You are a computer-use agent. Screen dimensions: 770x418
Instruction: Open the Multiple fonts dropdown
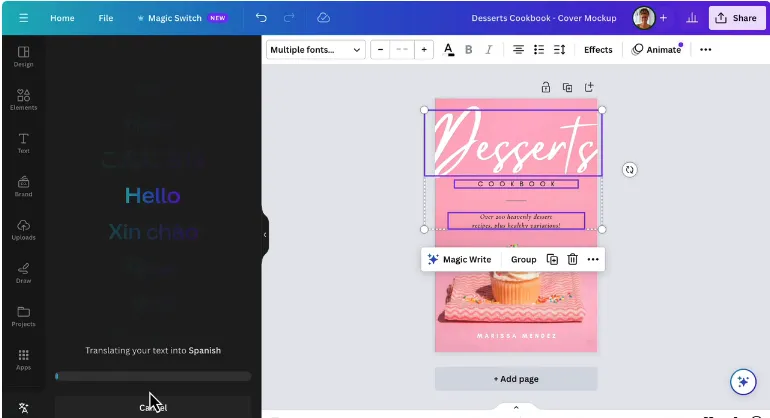(316, 50)
